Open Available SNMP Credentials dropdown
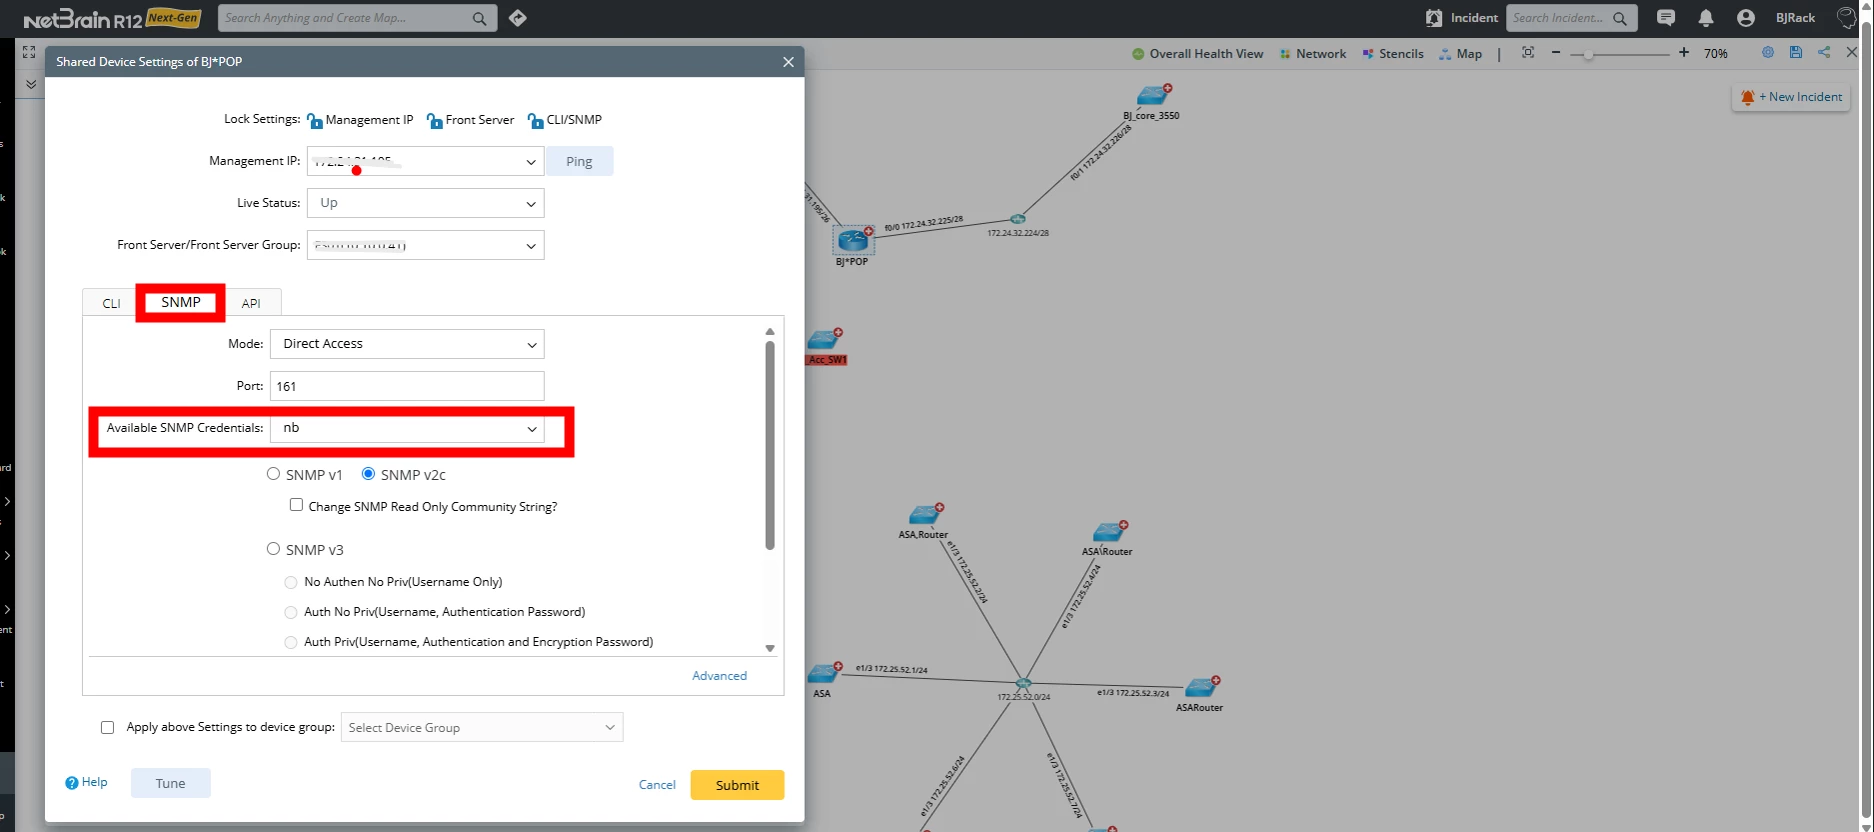Viewport: 1874px width, 832px height. [x=407, y=428]
